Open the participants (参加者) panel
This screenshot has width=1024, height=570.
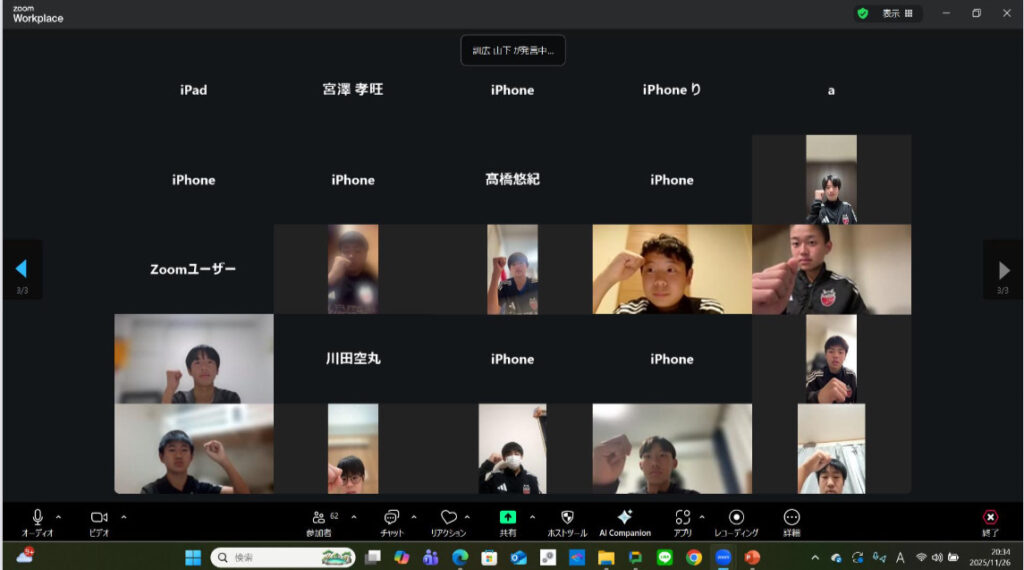pos(319,518)
